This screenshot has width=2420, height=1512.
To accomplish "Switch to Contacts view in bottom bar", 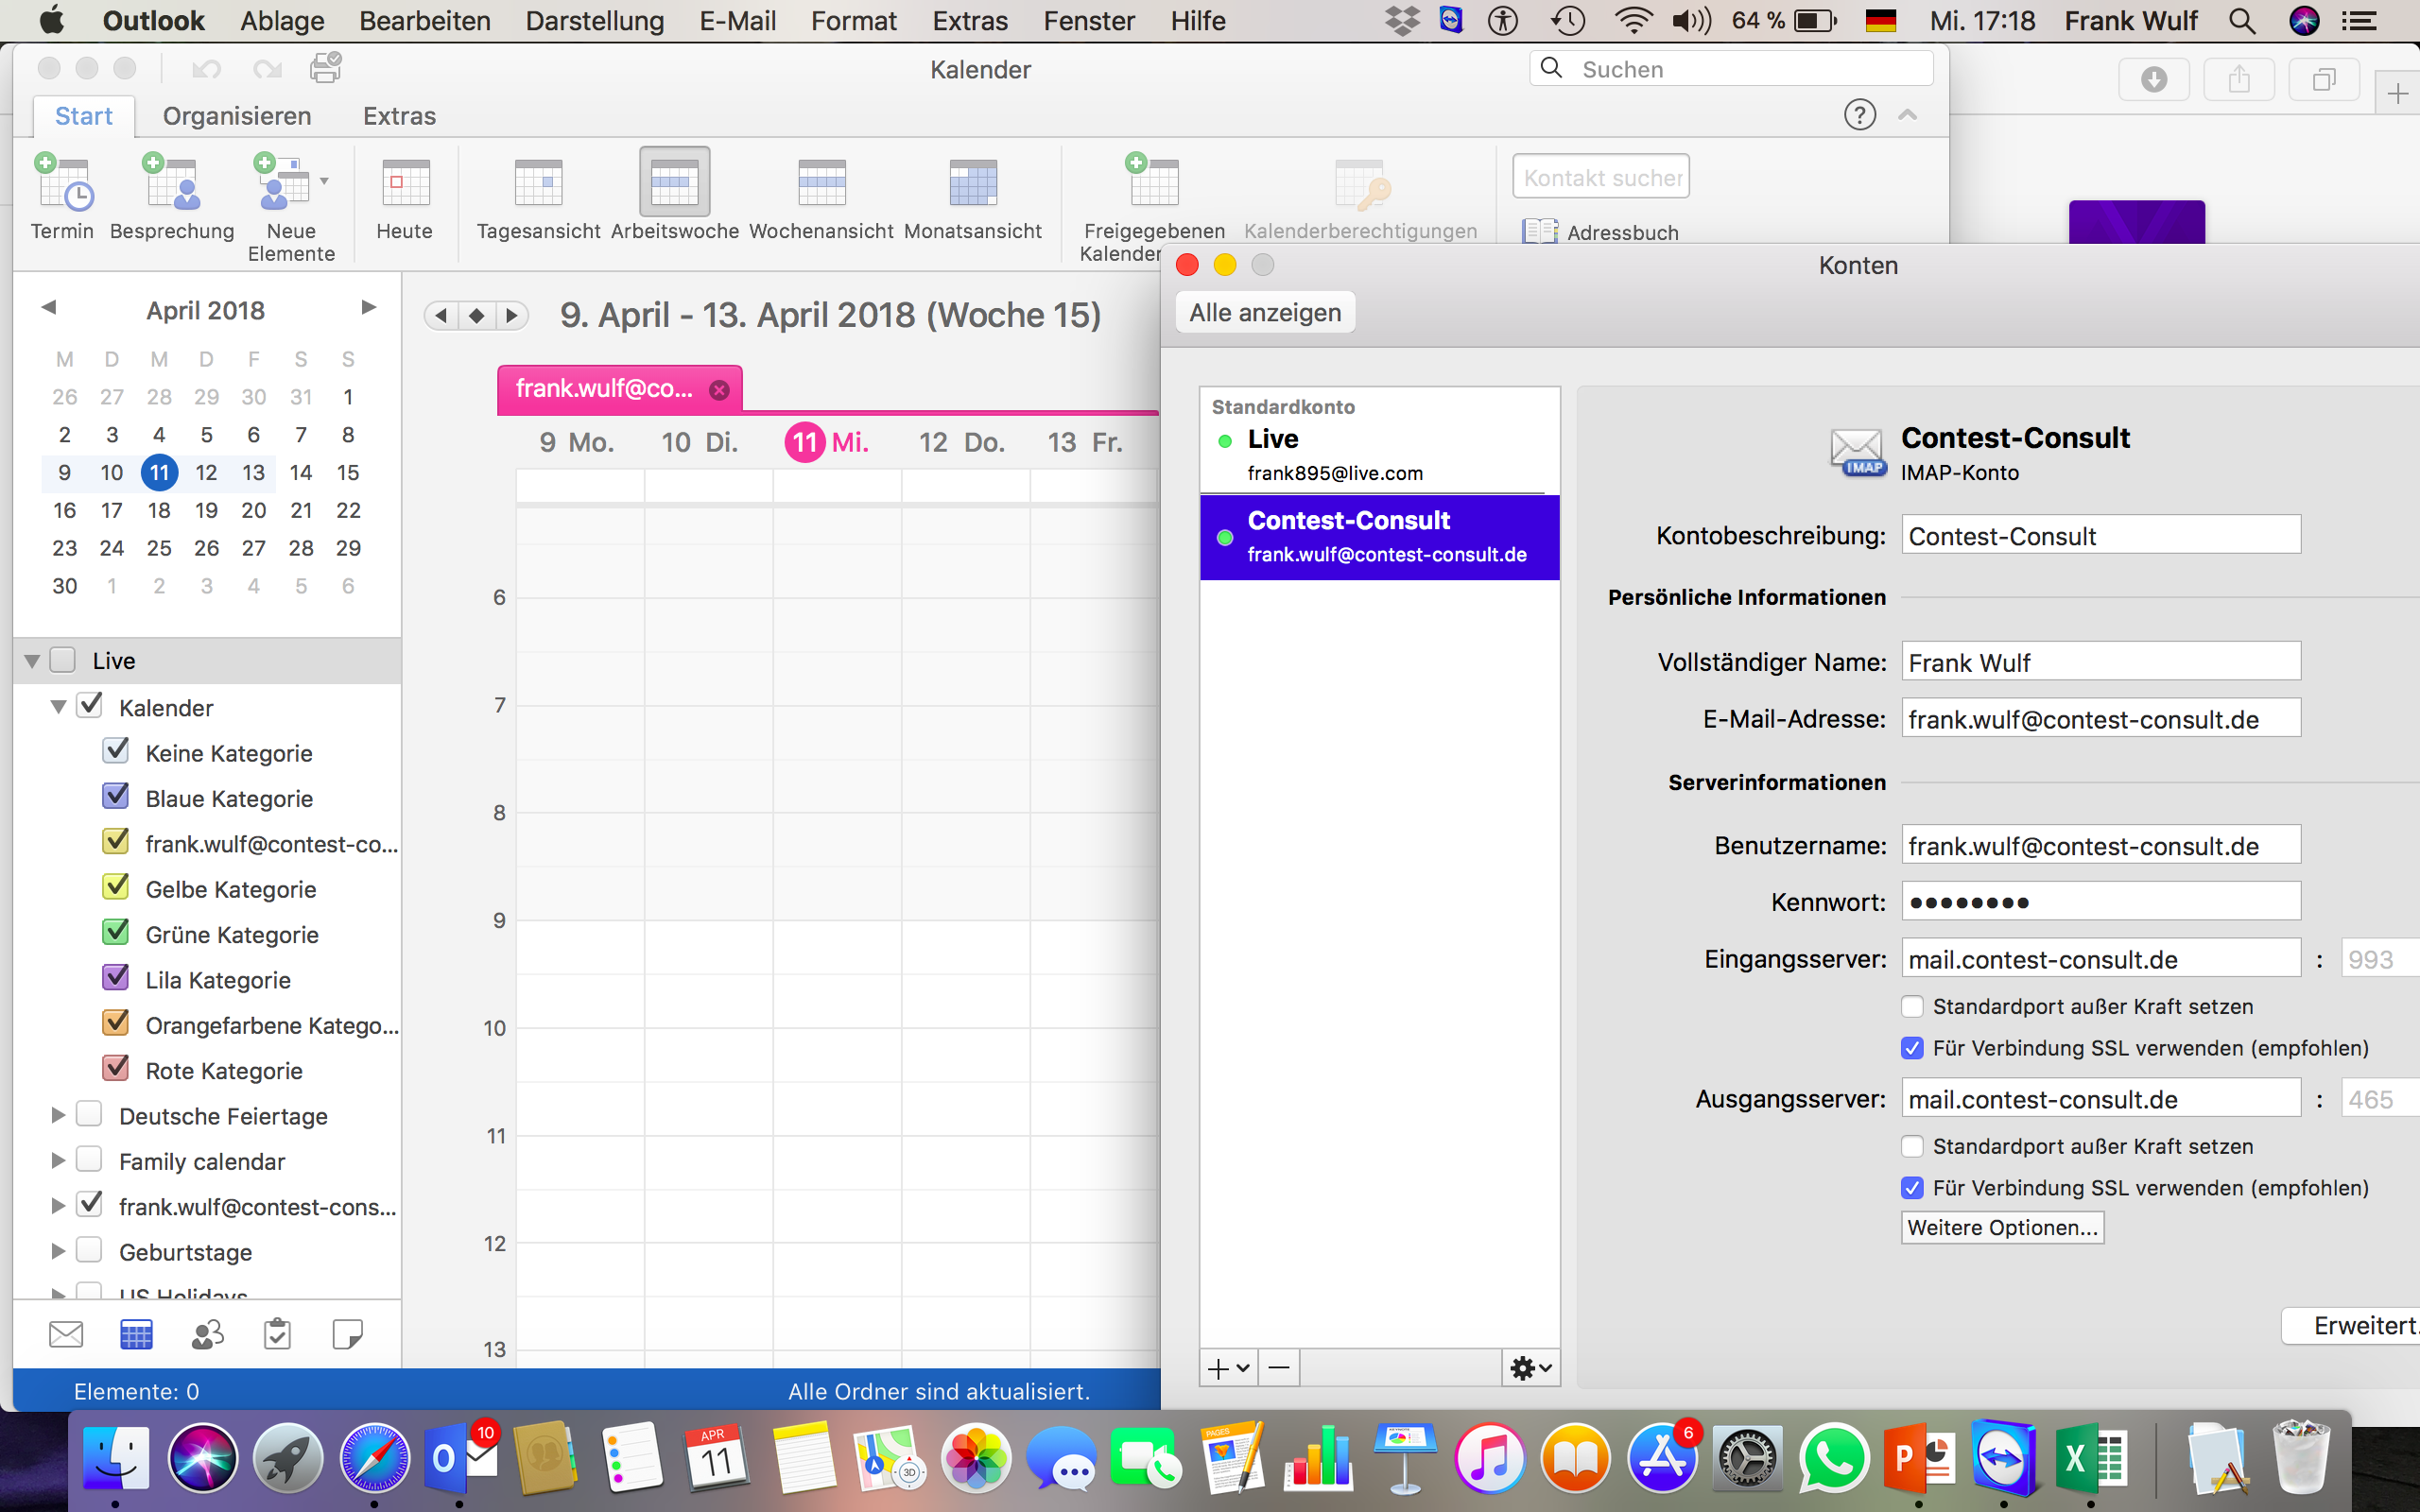I will (207, 1334).
